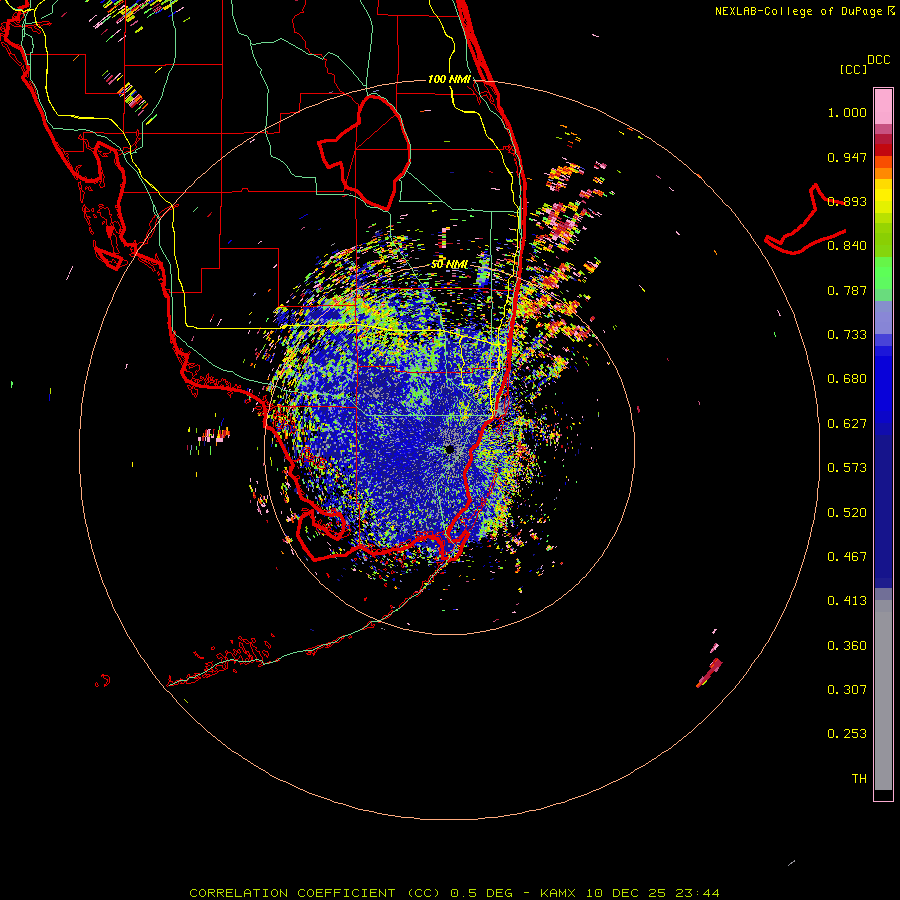Viewport: 900px width, 900px height.
Task: Click the pink segment of the color bar
Action: [883, 107]
